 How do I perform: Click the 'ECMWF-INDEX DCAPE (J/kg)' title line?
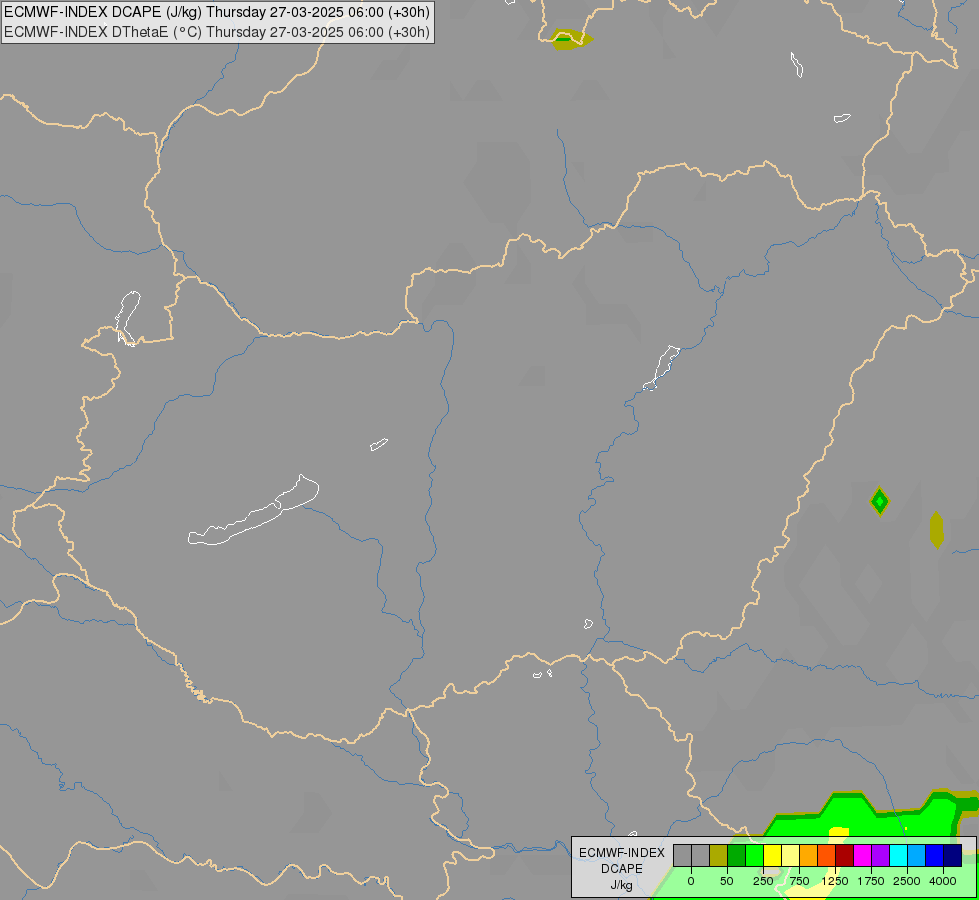click(217, 12)
